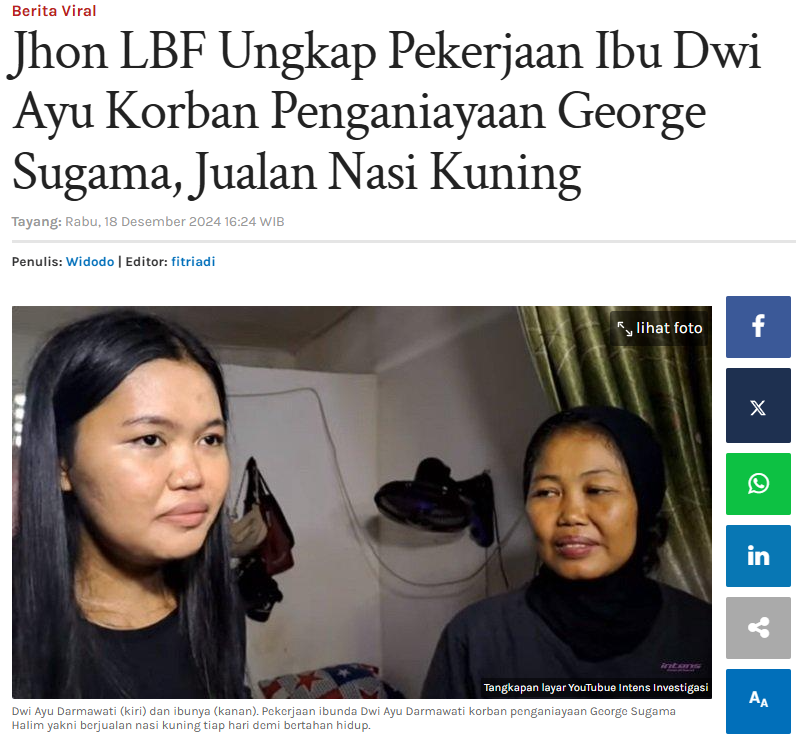The height and width of the screenshot is (739, 799).
Task: Send the article via WhatsApp
Action: click(758, 484)
